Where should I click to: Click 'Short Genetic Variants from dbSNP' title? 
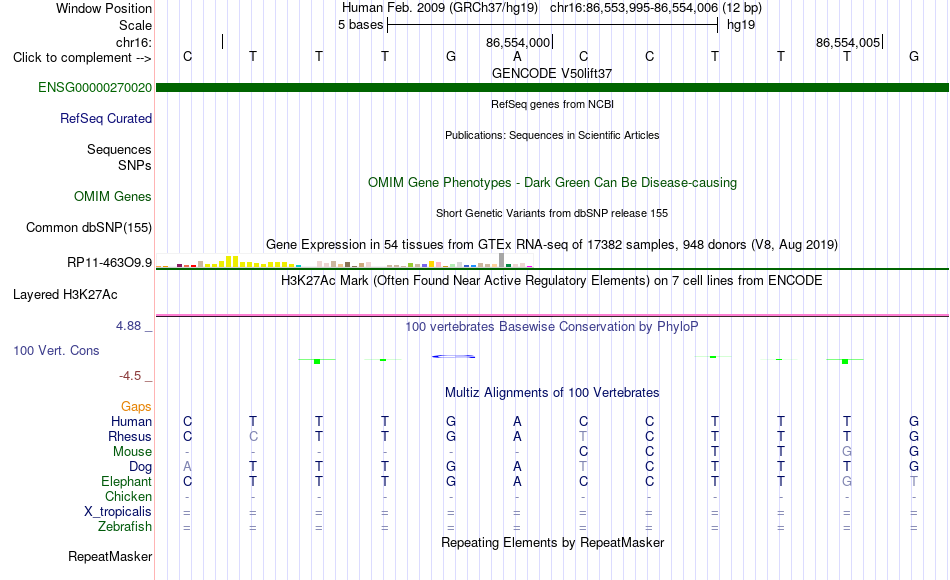point(552,213)
